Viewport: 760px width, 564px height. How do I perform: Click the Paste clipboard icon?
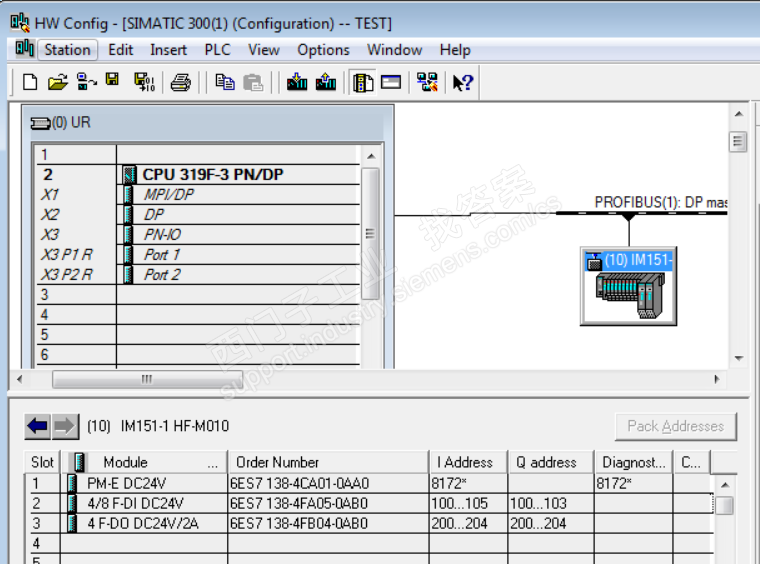[x=253, y=82]
